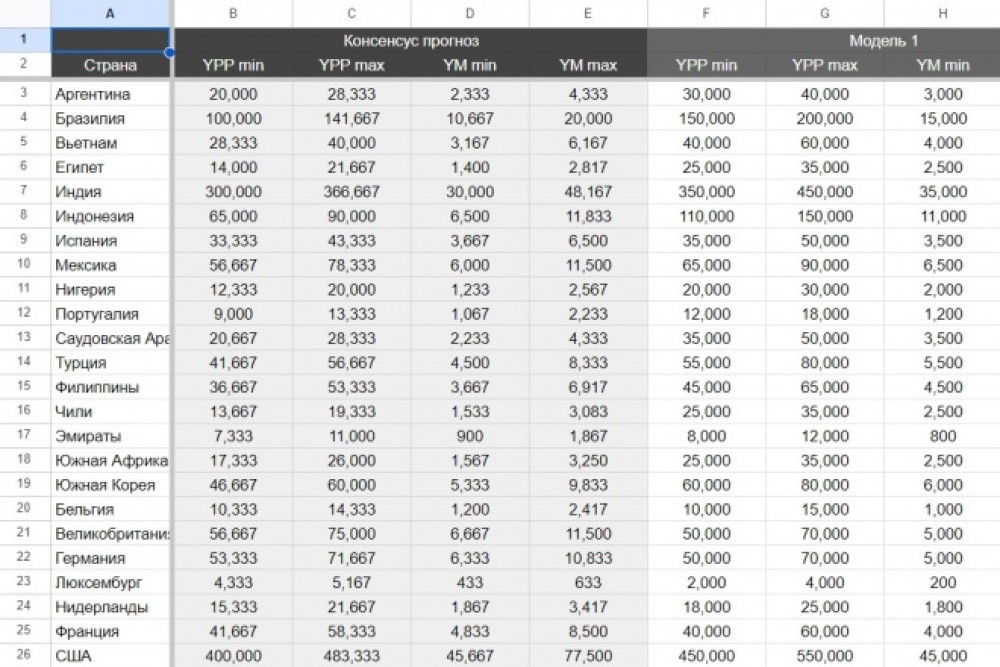Viewport: 1000px width, 667px height.
Task: Select column C header
Action: [x=351, y=13]
